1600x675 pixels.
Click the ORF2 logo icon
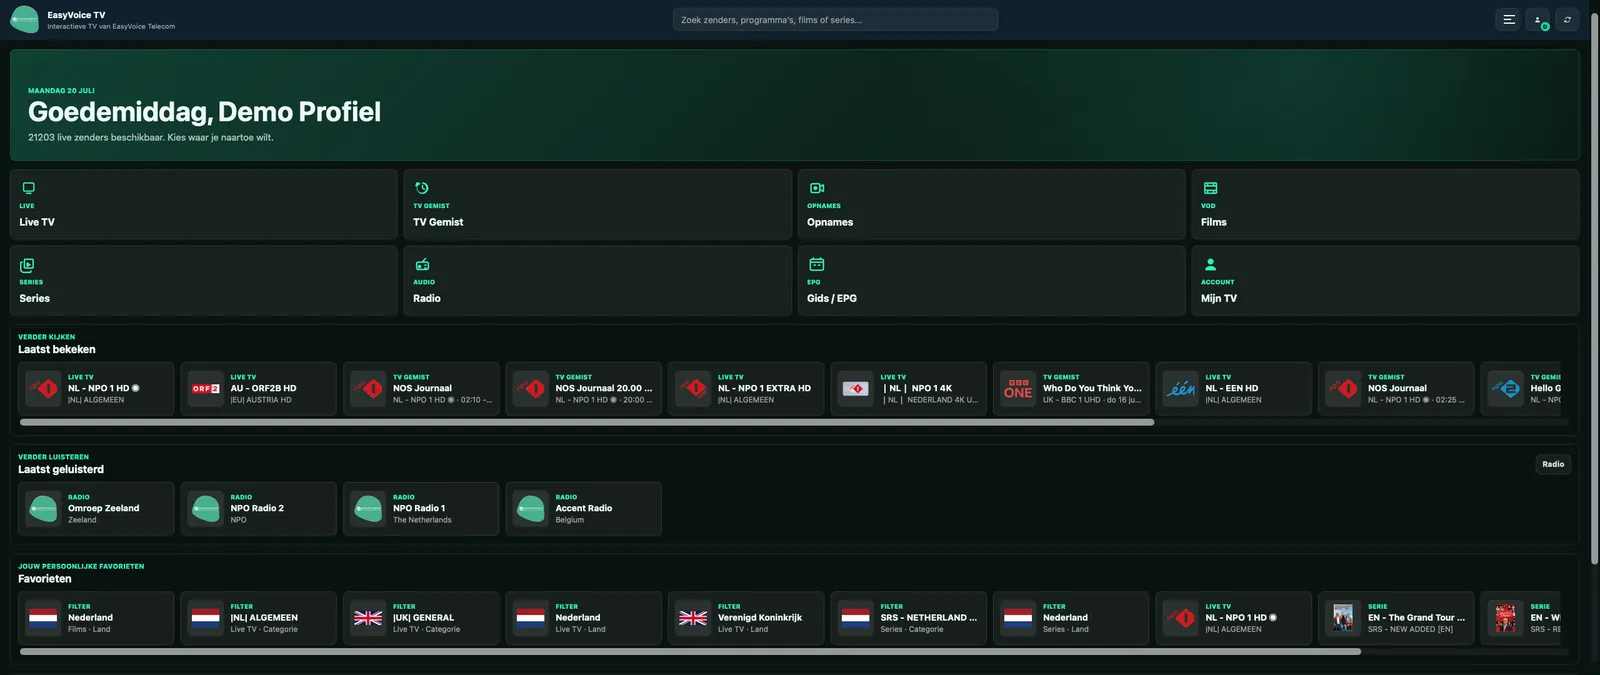pyautogui.click(x=206, y=389)
